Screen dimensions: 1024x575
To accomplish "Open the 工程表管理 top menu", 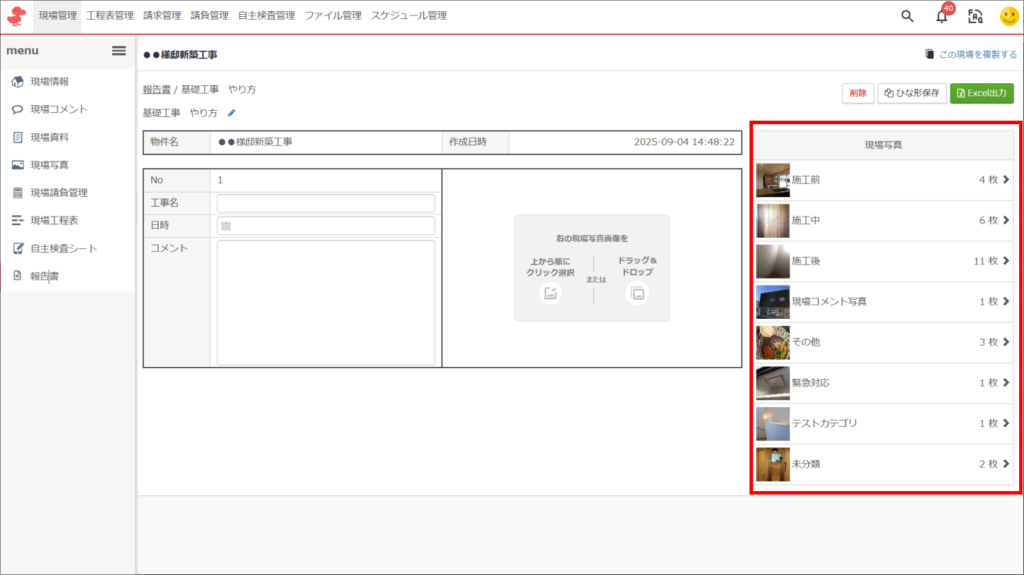I will coord(110,16).
